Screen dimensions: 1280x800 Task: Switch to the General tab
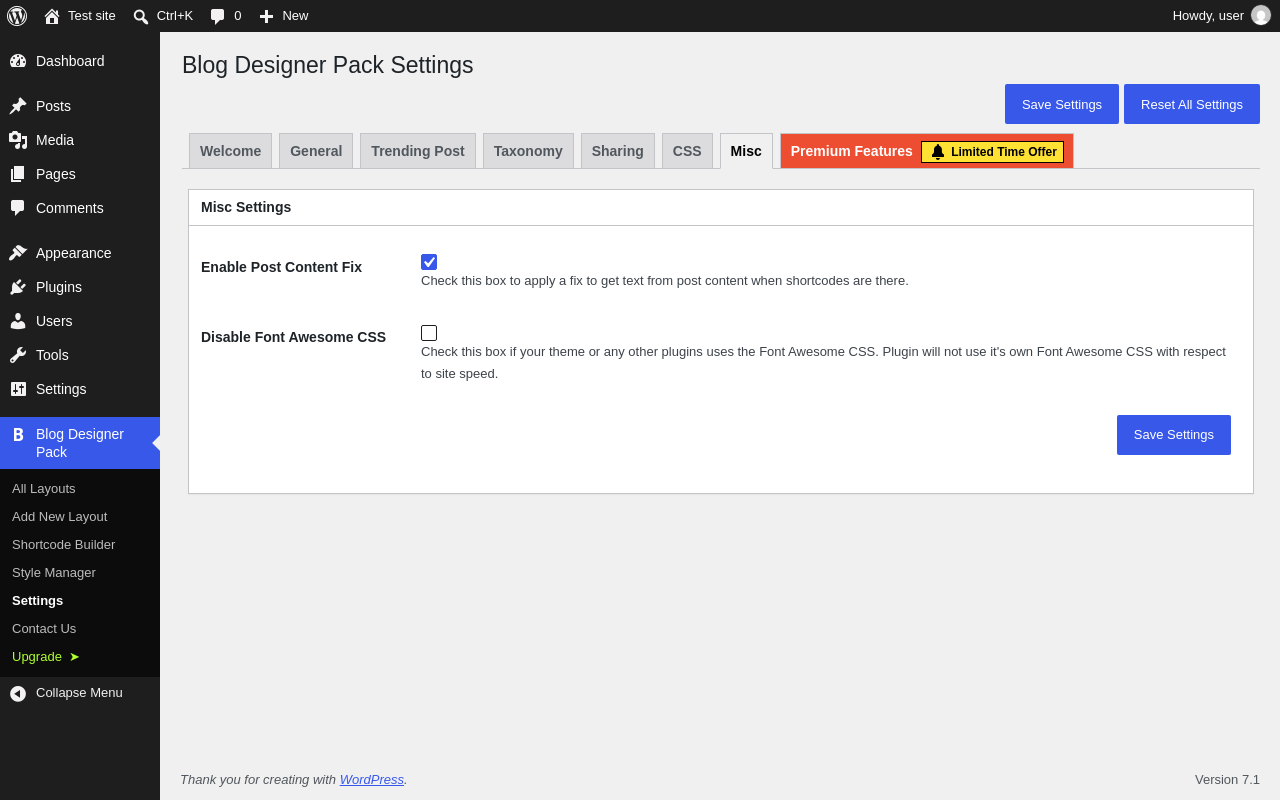tap(316, 151)
